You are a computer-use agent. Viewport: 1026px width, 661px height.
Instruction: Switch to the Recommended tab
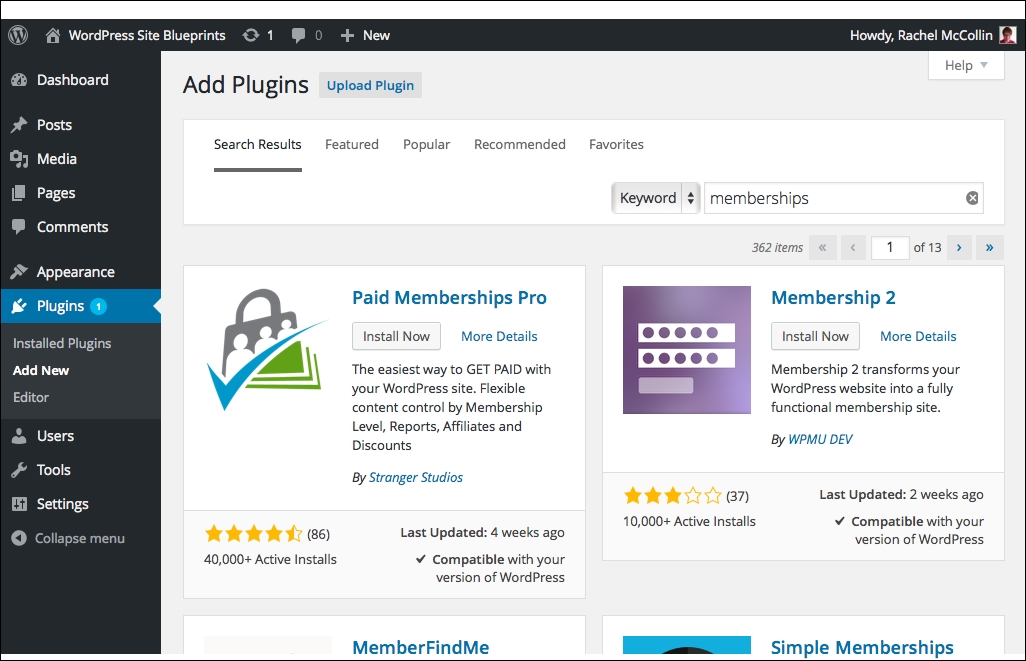(520, 145)
